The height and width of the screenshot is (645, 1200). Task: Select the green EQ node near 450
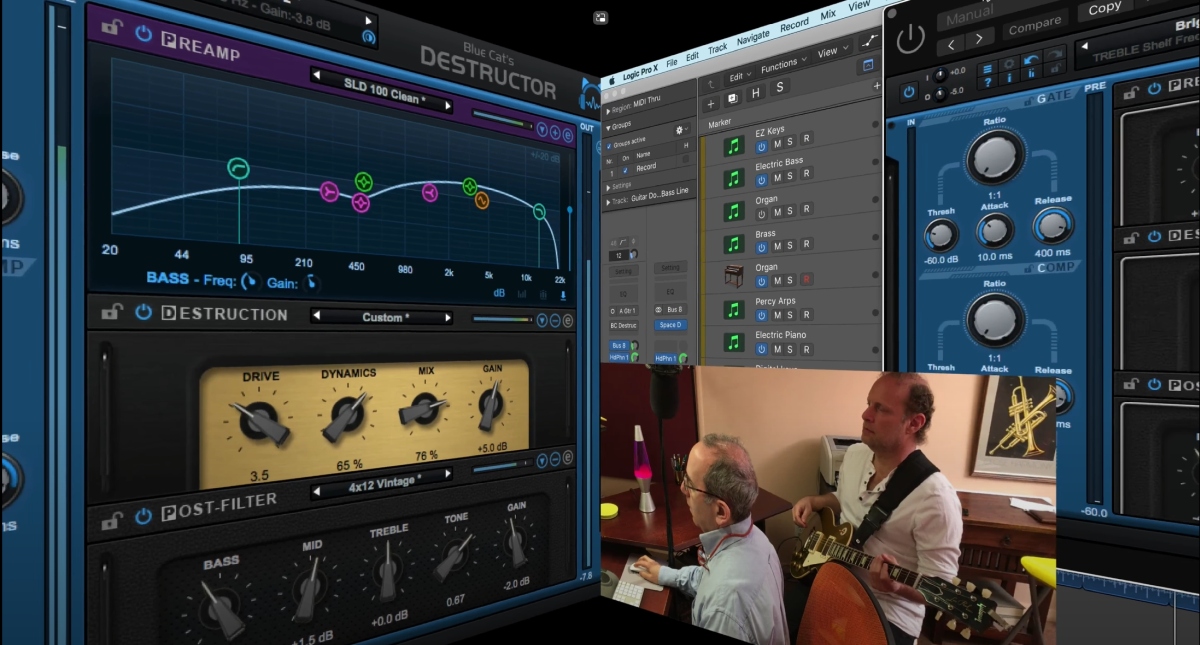364,182
